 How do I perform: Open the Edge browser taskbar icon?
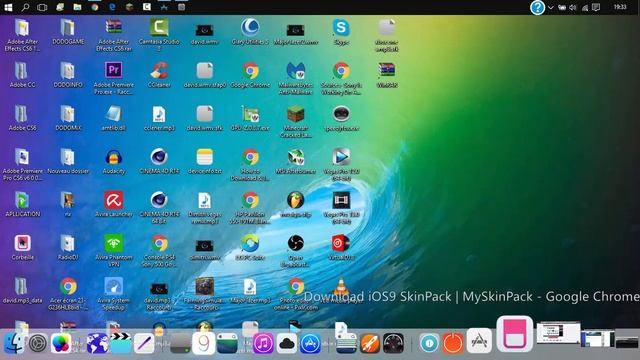coord(112,7)
